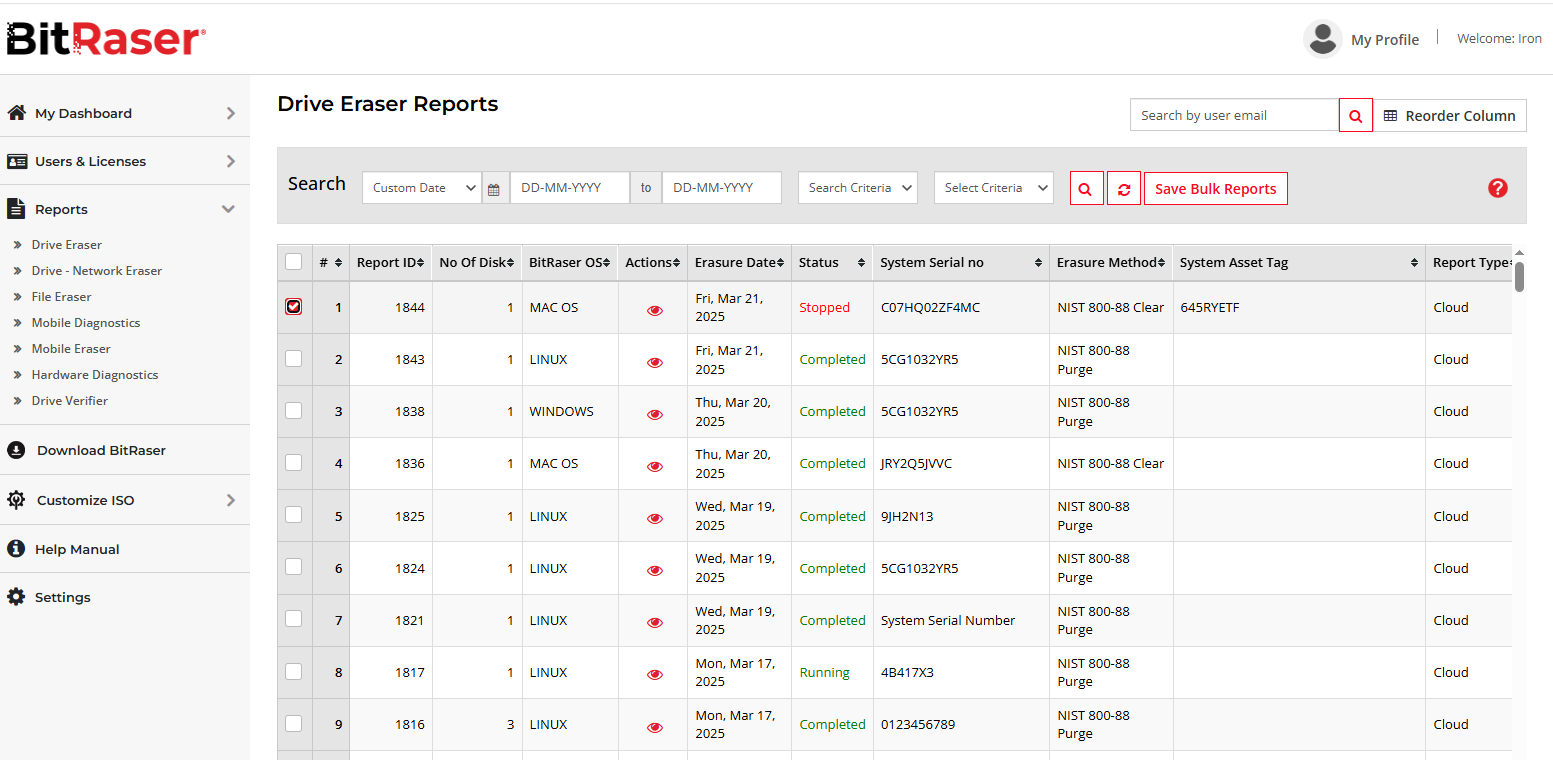Click the calendar icon beside date field

tap(493, 188)
